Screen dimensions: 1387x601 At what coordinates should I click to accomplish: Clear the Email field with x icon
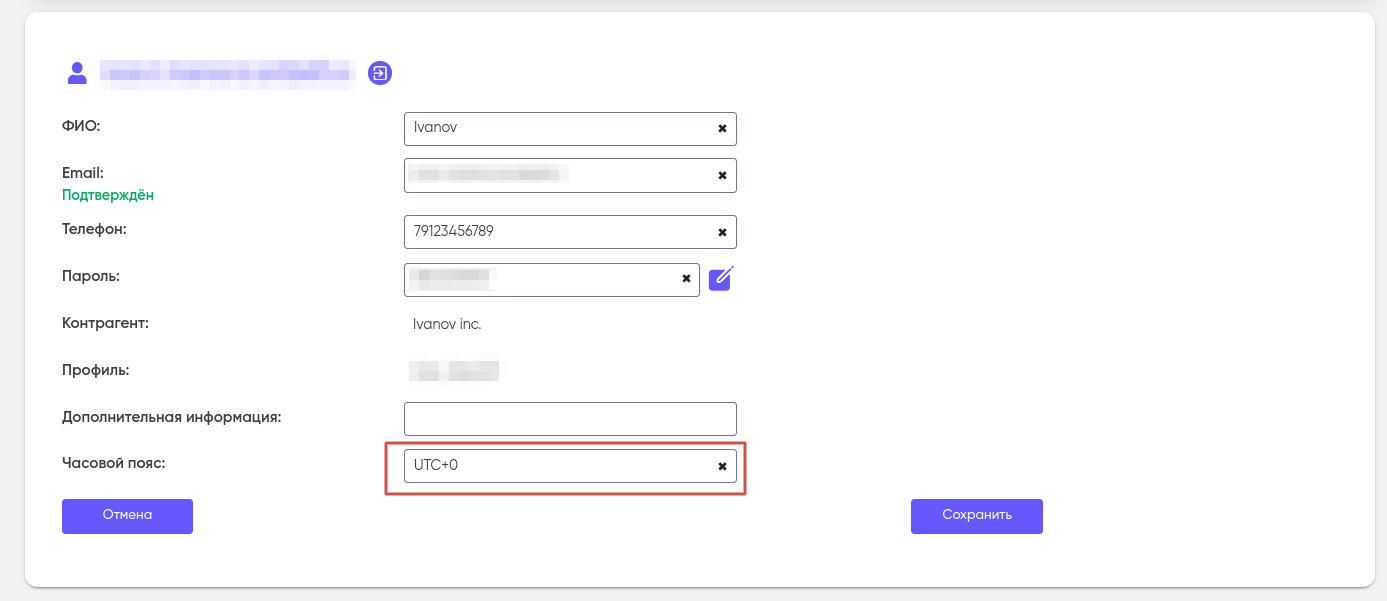click(722, 175)
